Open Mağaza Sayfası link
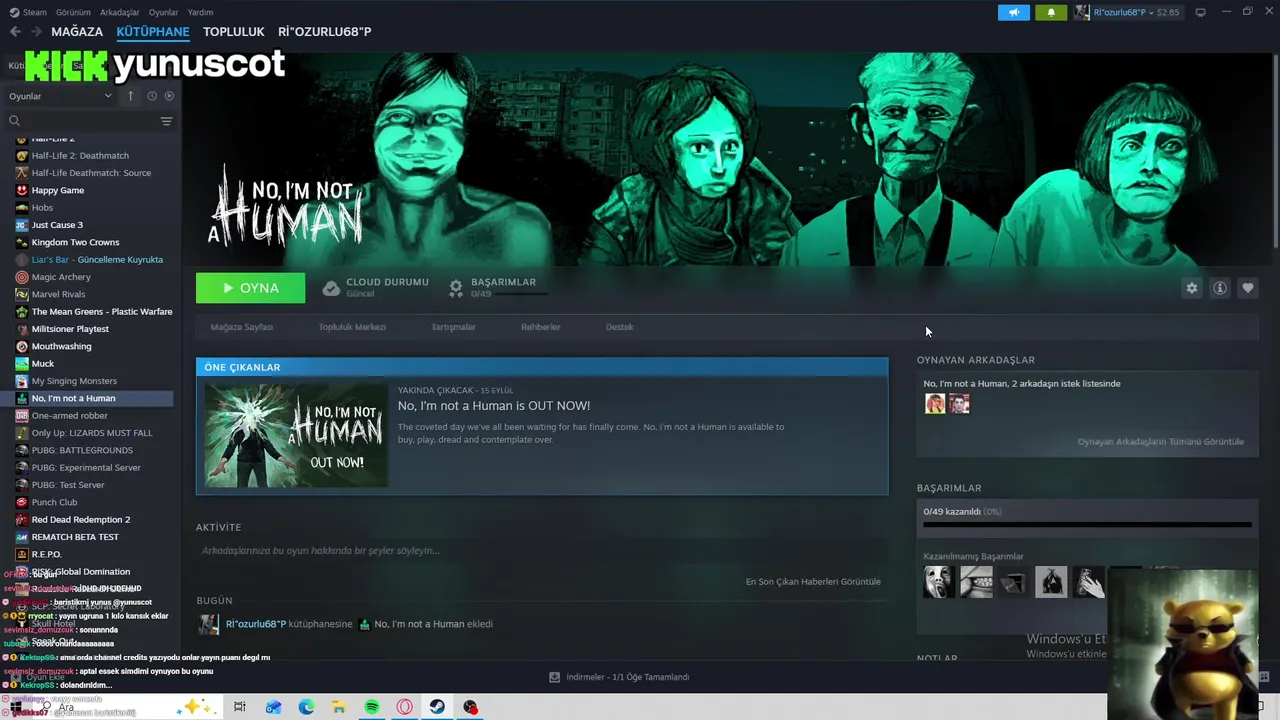Viewport: 1280px width, 720px height. coord(241,327)
